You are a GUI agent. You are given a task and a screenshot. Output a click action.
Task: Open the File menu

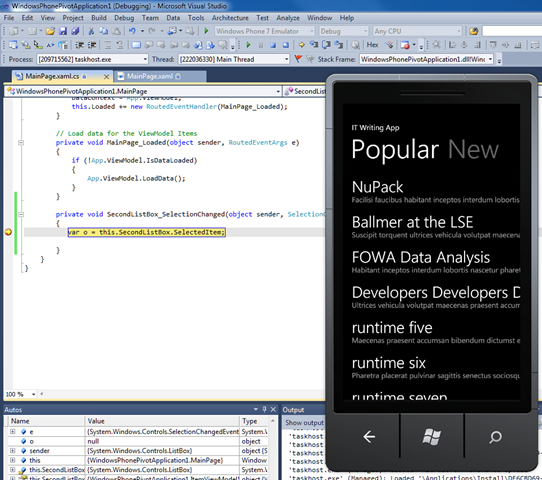point(9,18)
